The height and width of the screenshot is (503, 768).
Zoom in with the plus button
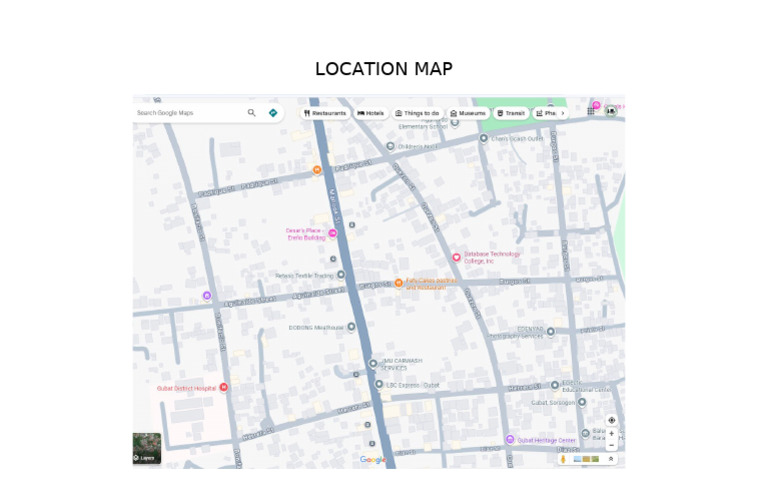(x=611, y=433)
